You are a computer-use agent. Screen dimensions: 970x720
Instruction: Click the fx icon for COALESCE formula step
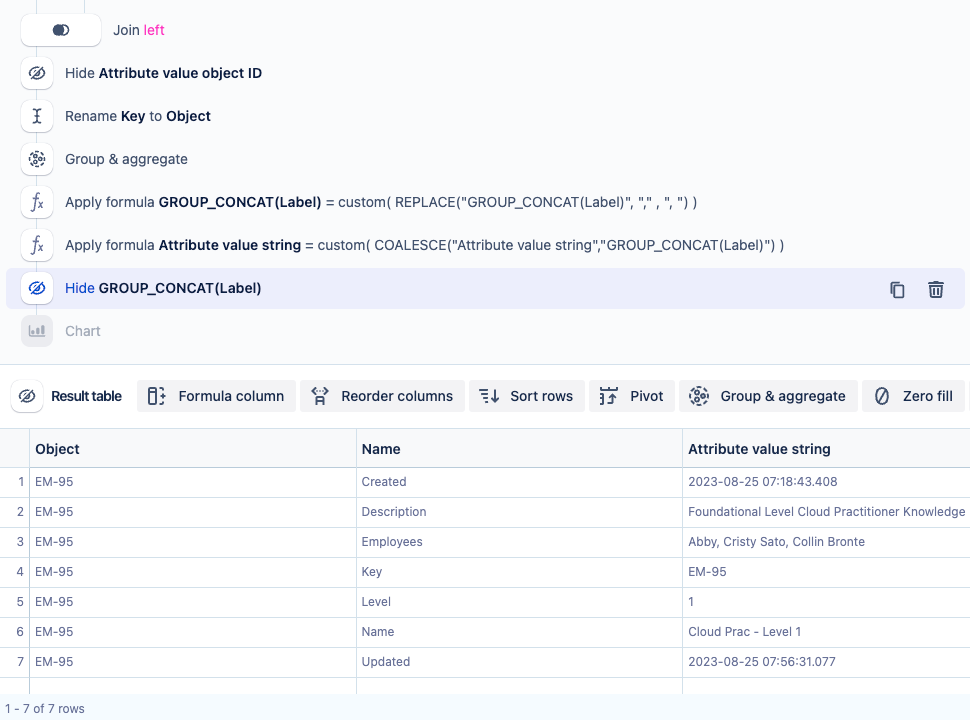[37, 245]
